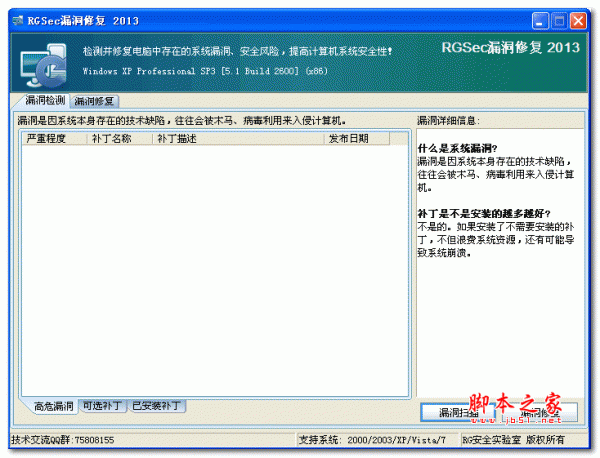Click the RGSec漏洞修复 2013 banner title
600x458 pixels.
(x=510, y=47)
